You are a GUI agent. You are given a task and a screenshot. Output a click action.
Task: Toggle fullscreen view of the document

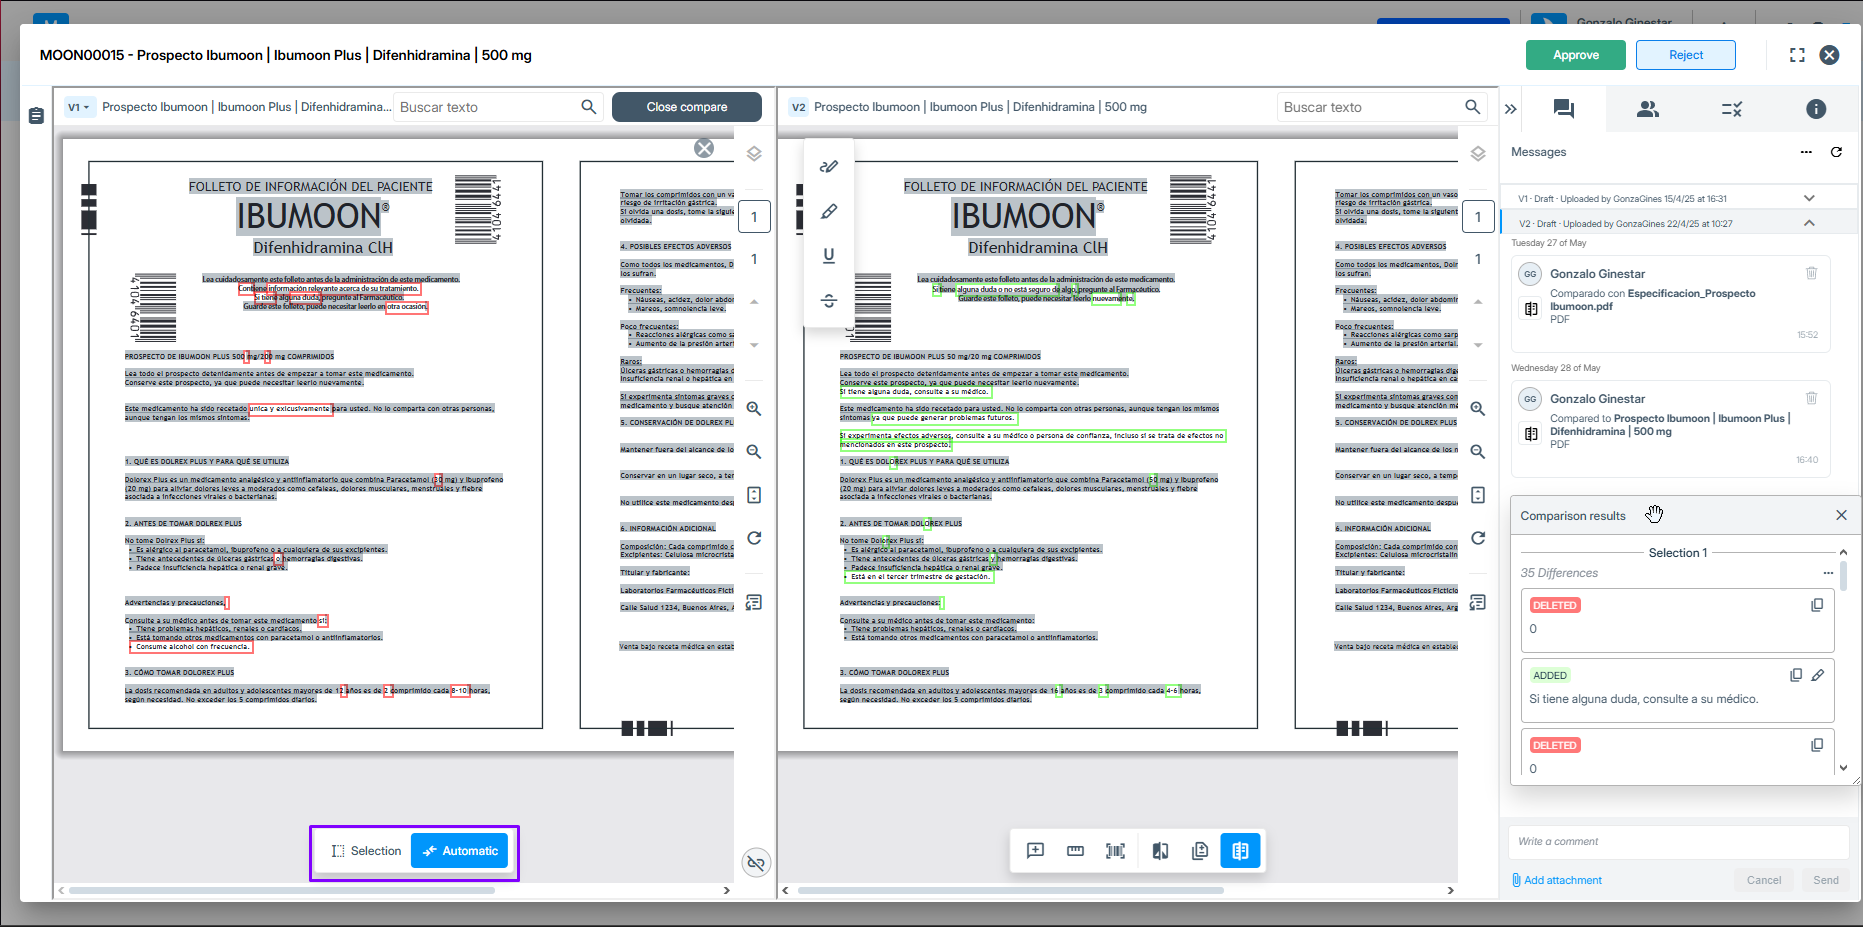[1797, 55]
